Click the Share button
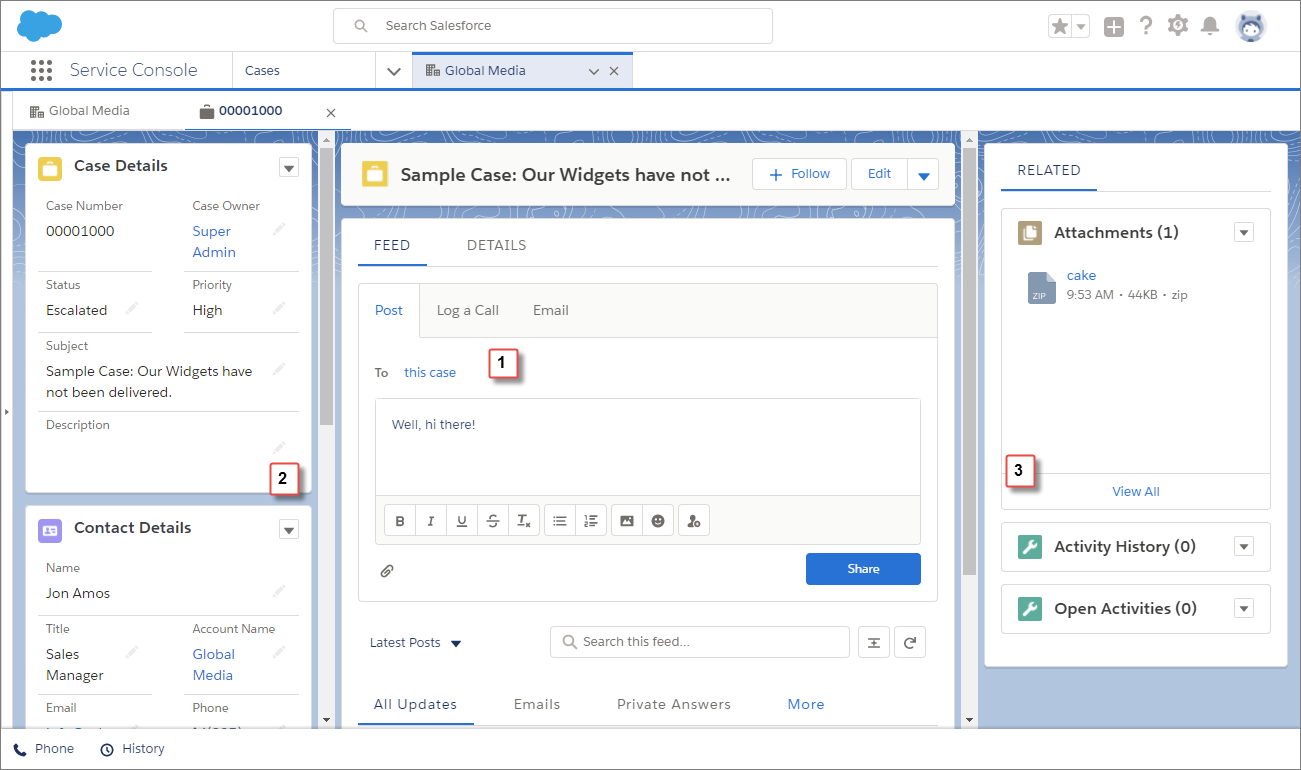 point(863,569)
